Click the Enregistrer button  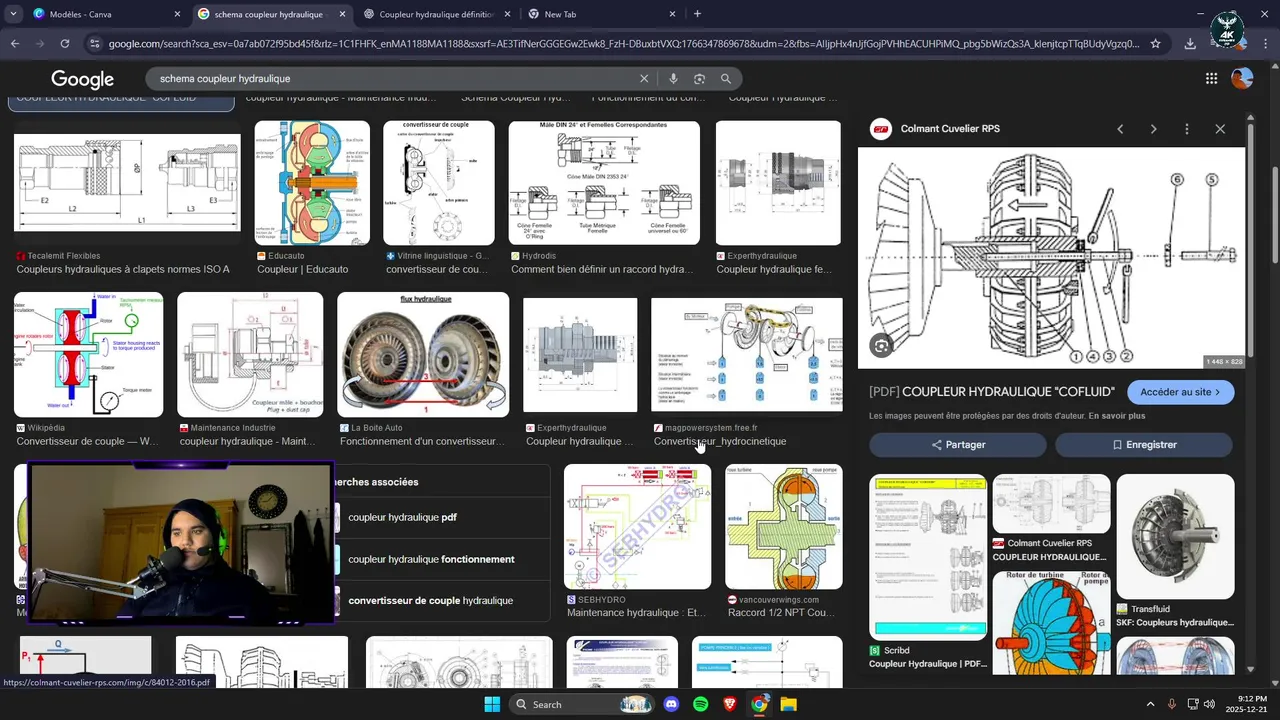click(x=1144, y=445)
